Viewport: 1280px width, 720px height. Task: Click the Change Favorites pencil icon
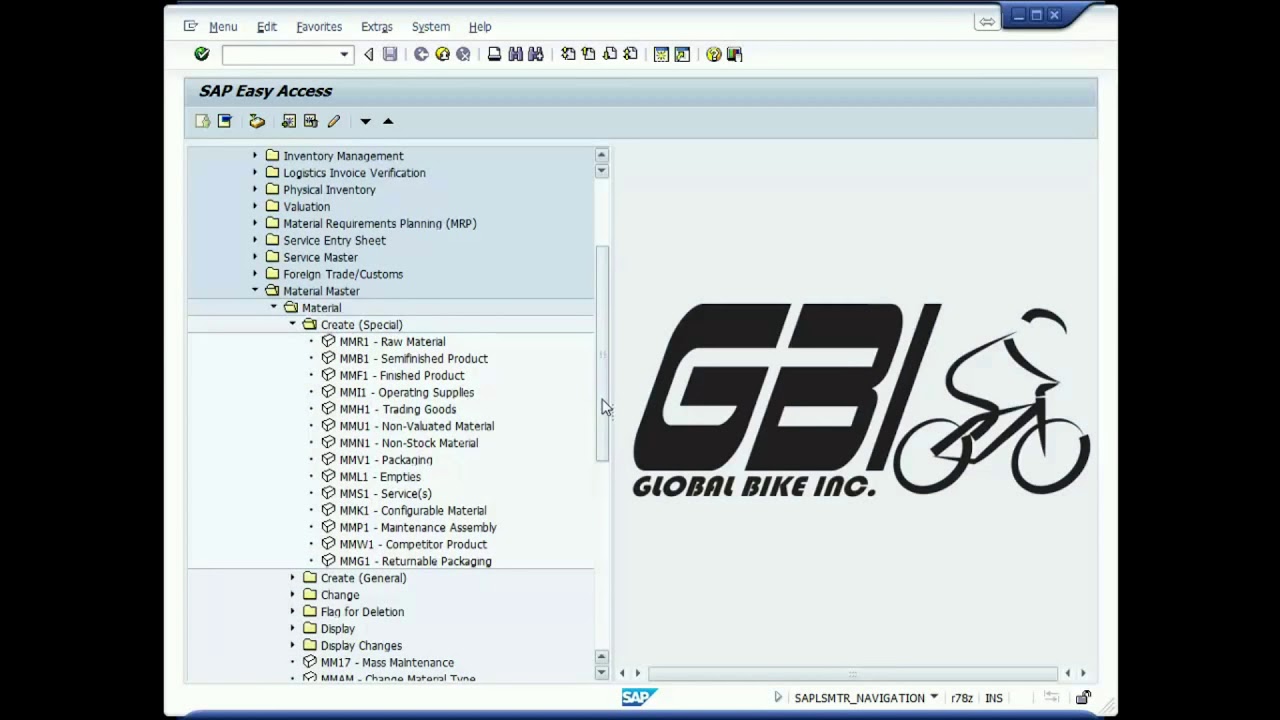[x=333, y=121]
